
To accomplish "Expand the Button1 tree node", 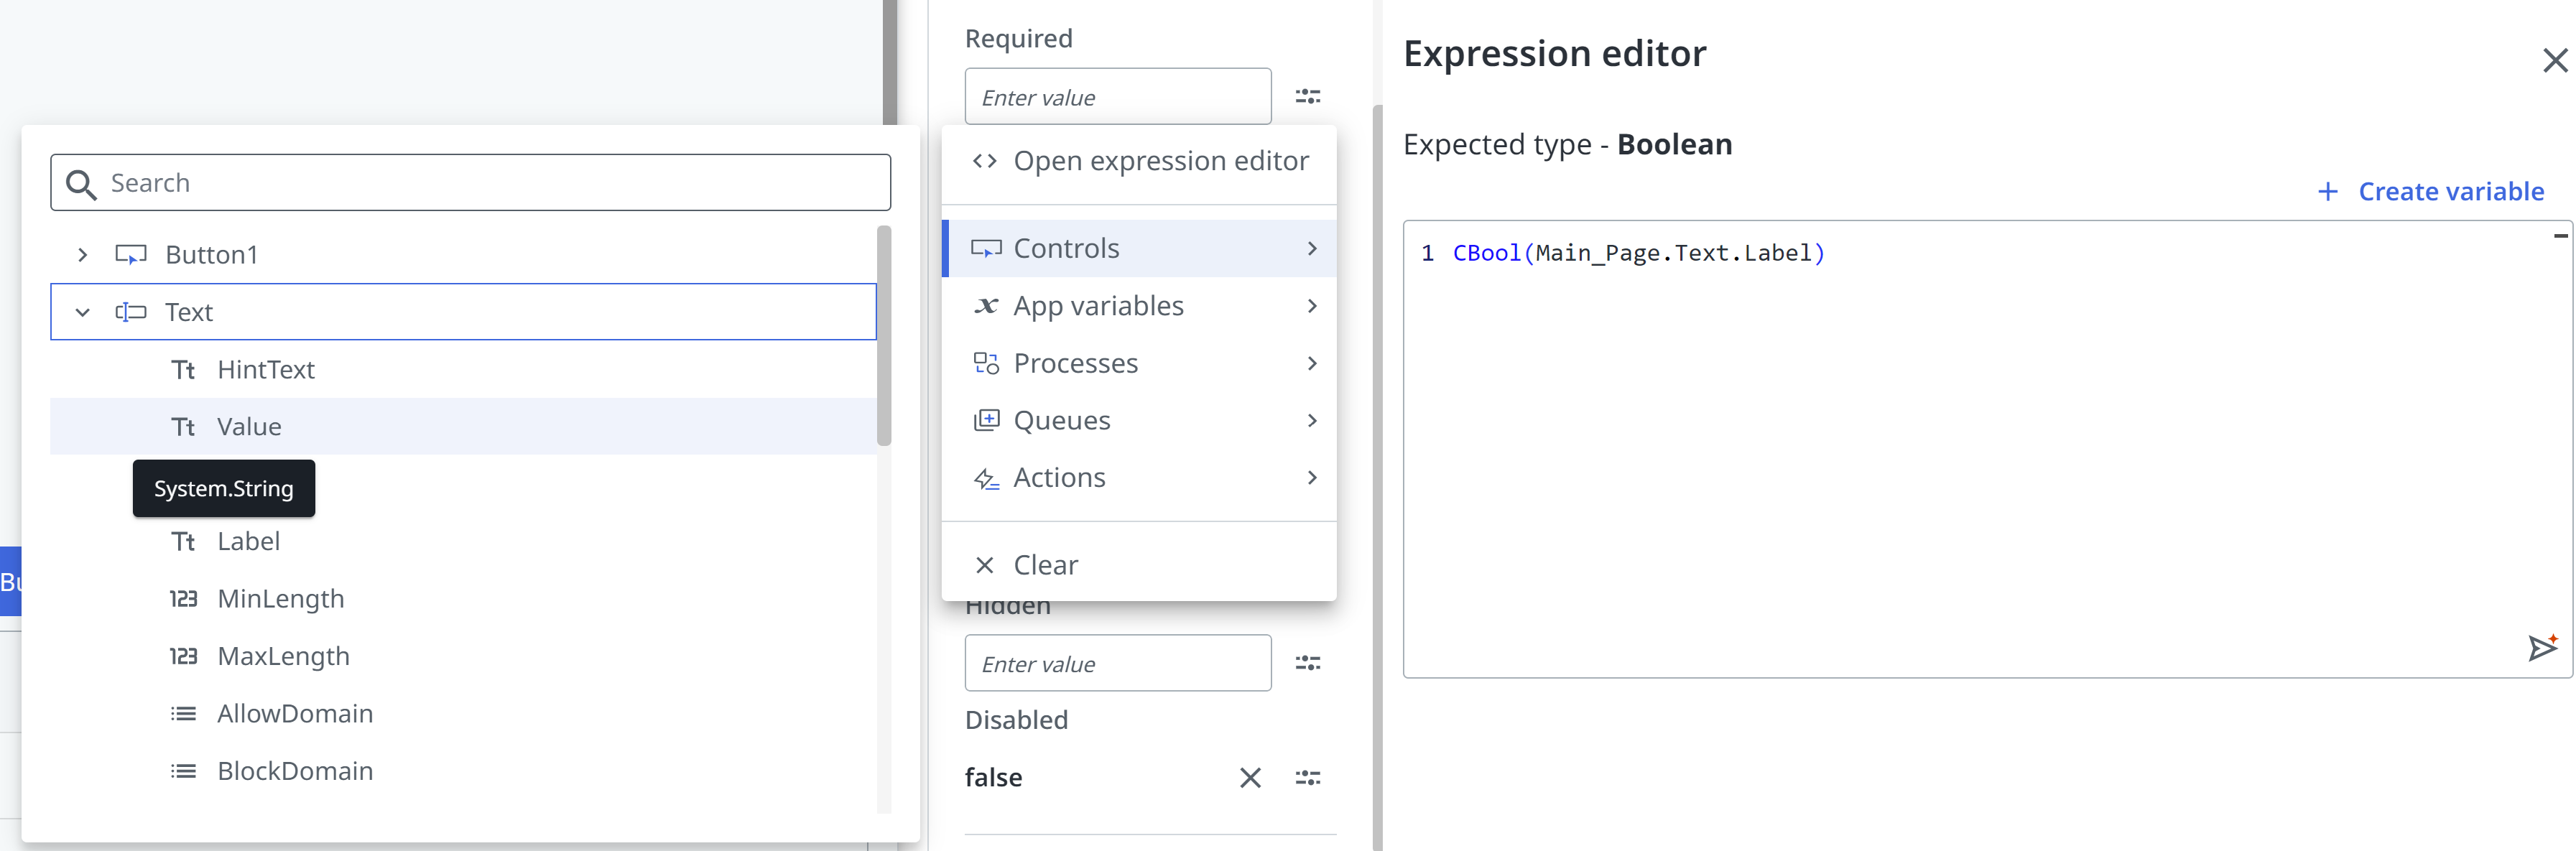I will point(83,255).
